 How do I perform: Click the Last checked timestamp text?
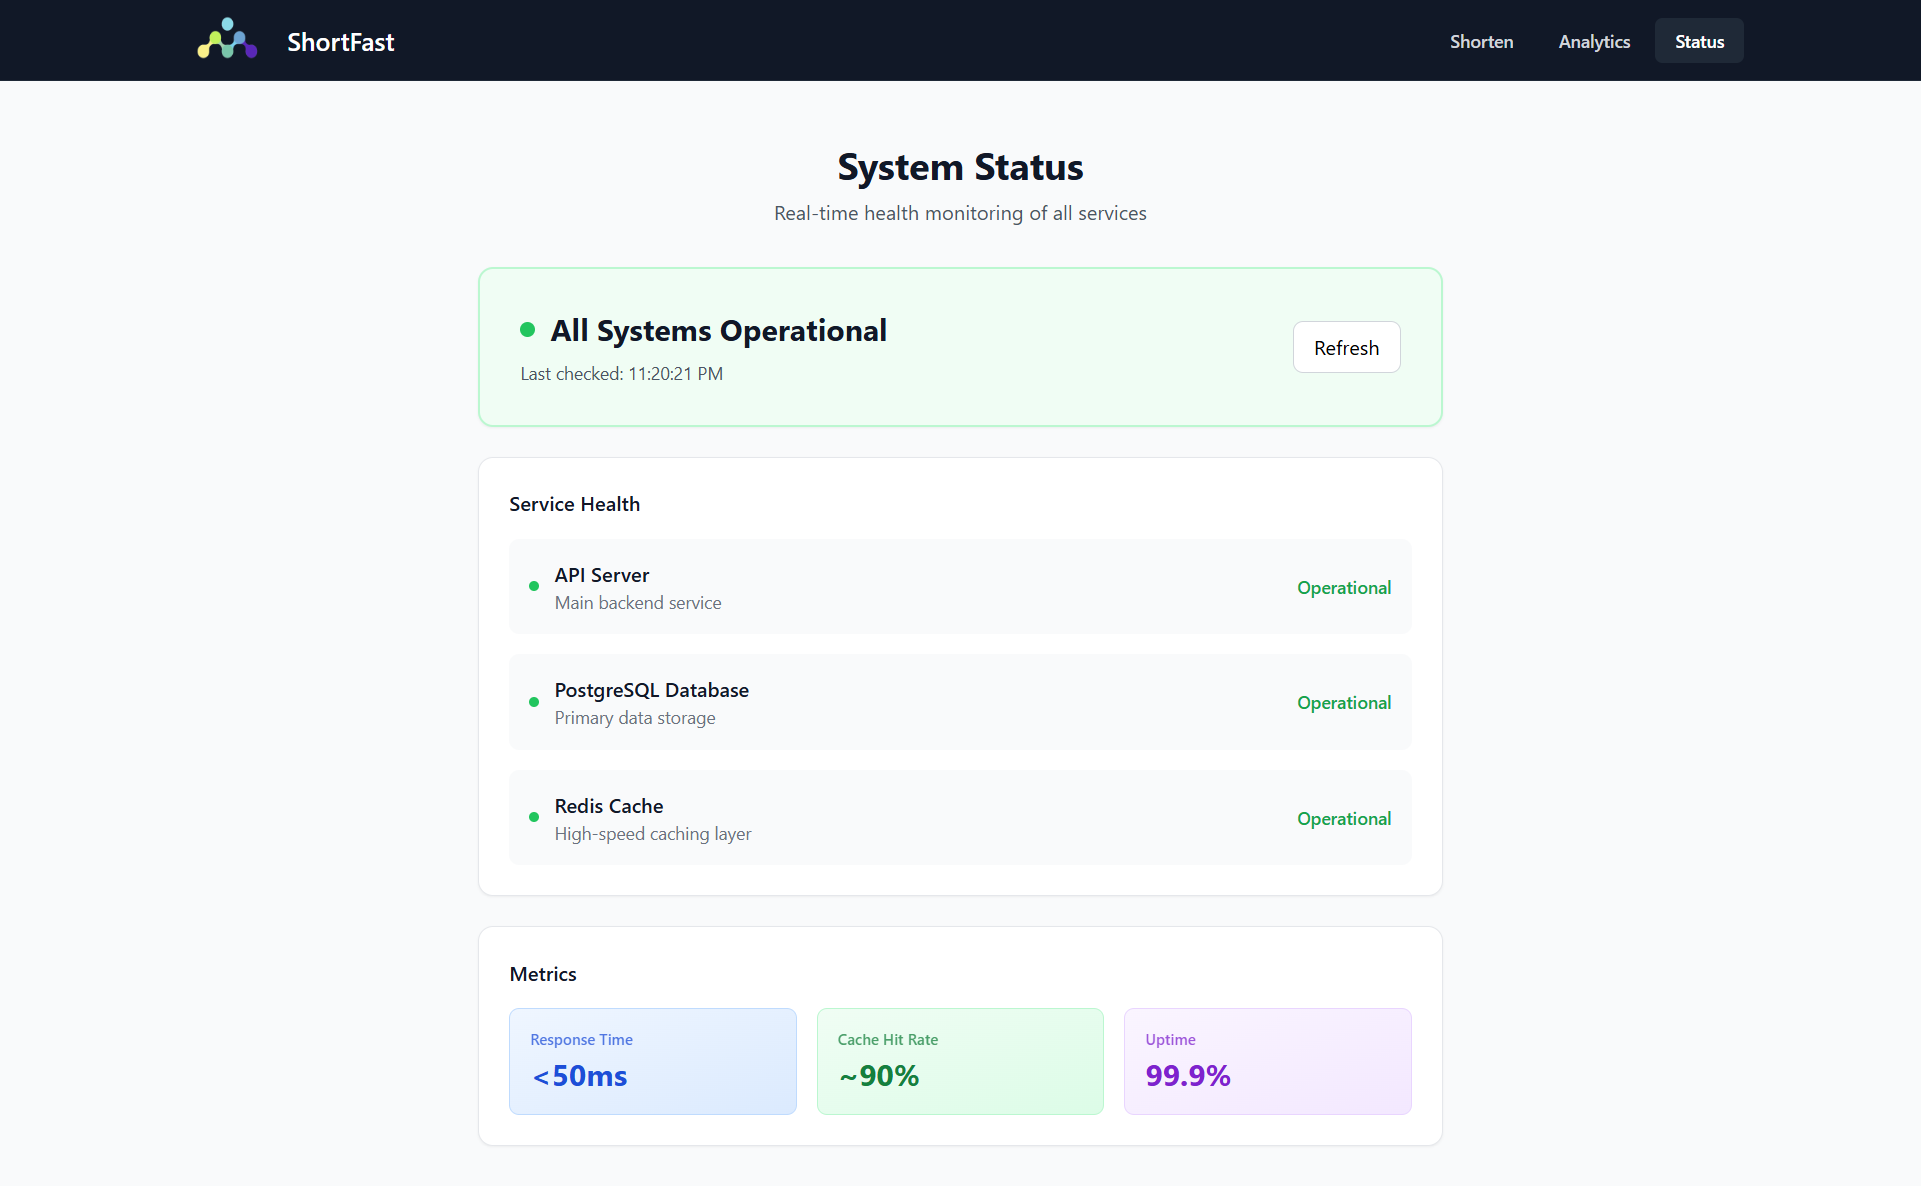[621, 374]
